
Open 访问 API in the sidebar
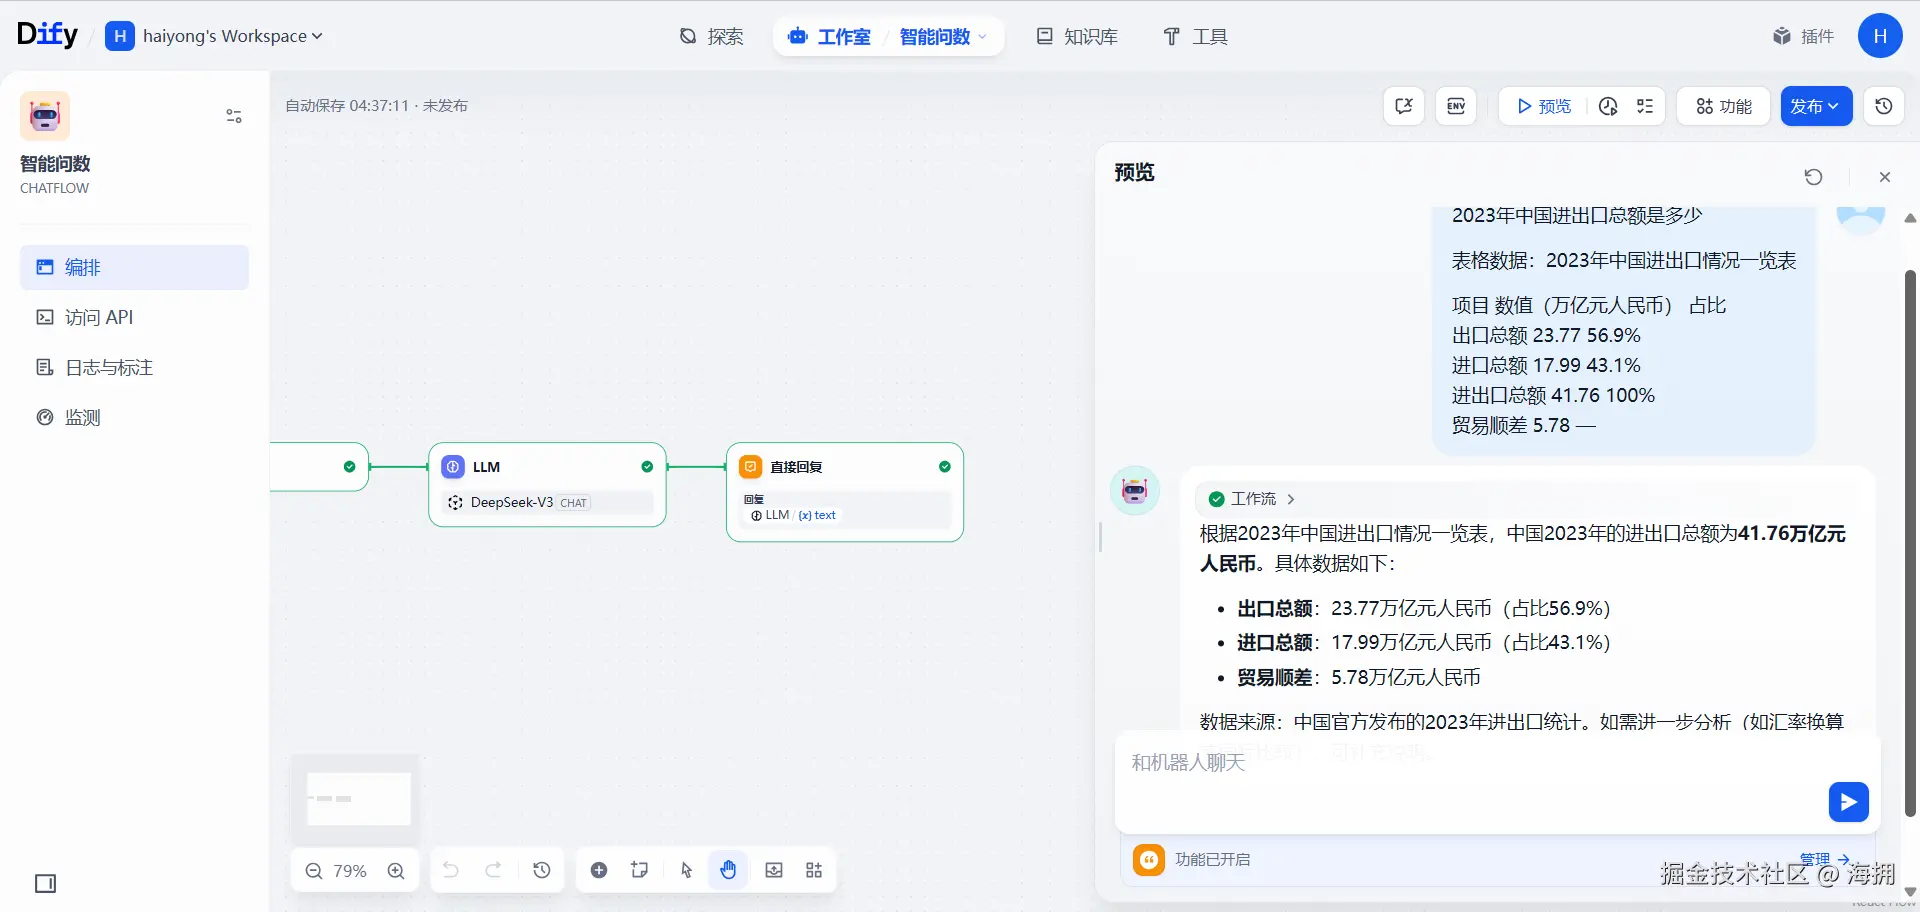click(x=134, y=317)
